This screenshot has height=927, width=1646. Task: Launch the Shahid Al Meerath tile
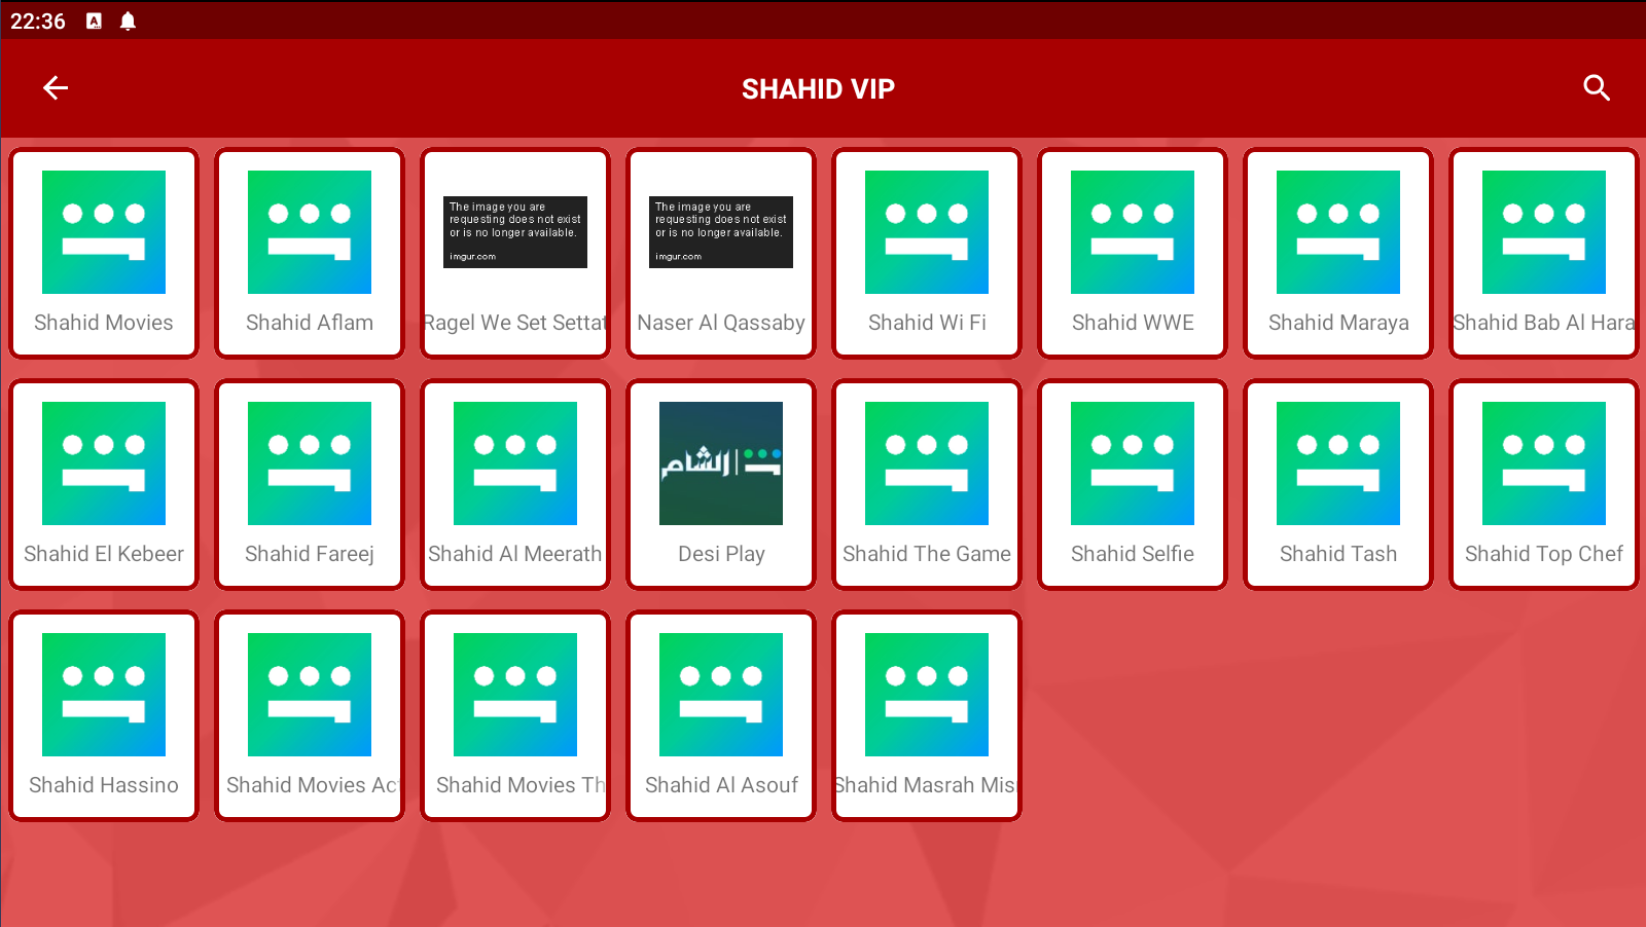click(515, 484)
